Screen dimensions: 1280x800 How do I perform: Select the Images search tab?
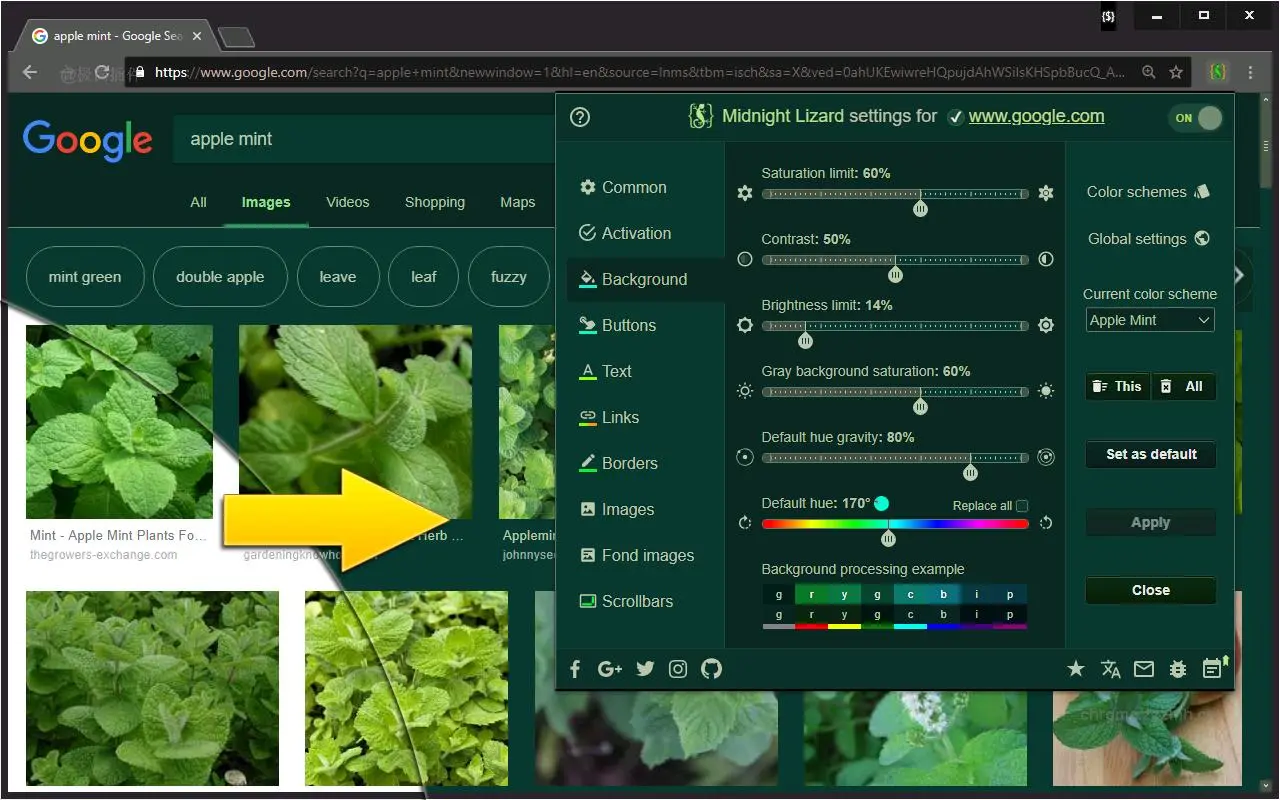click(265, 202)
